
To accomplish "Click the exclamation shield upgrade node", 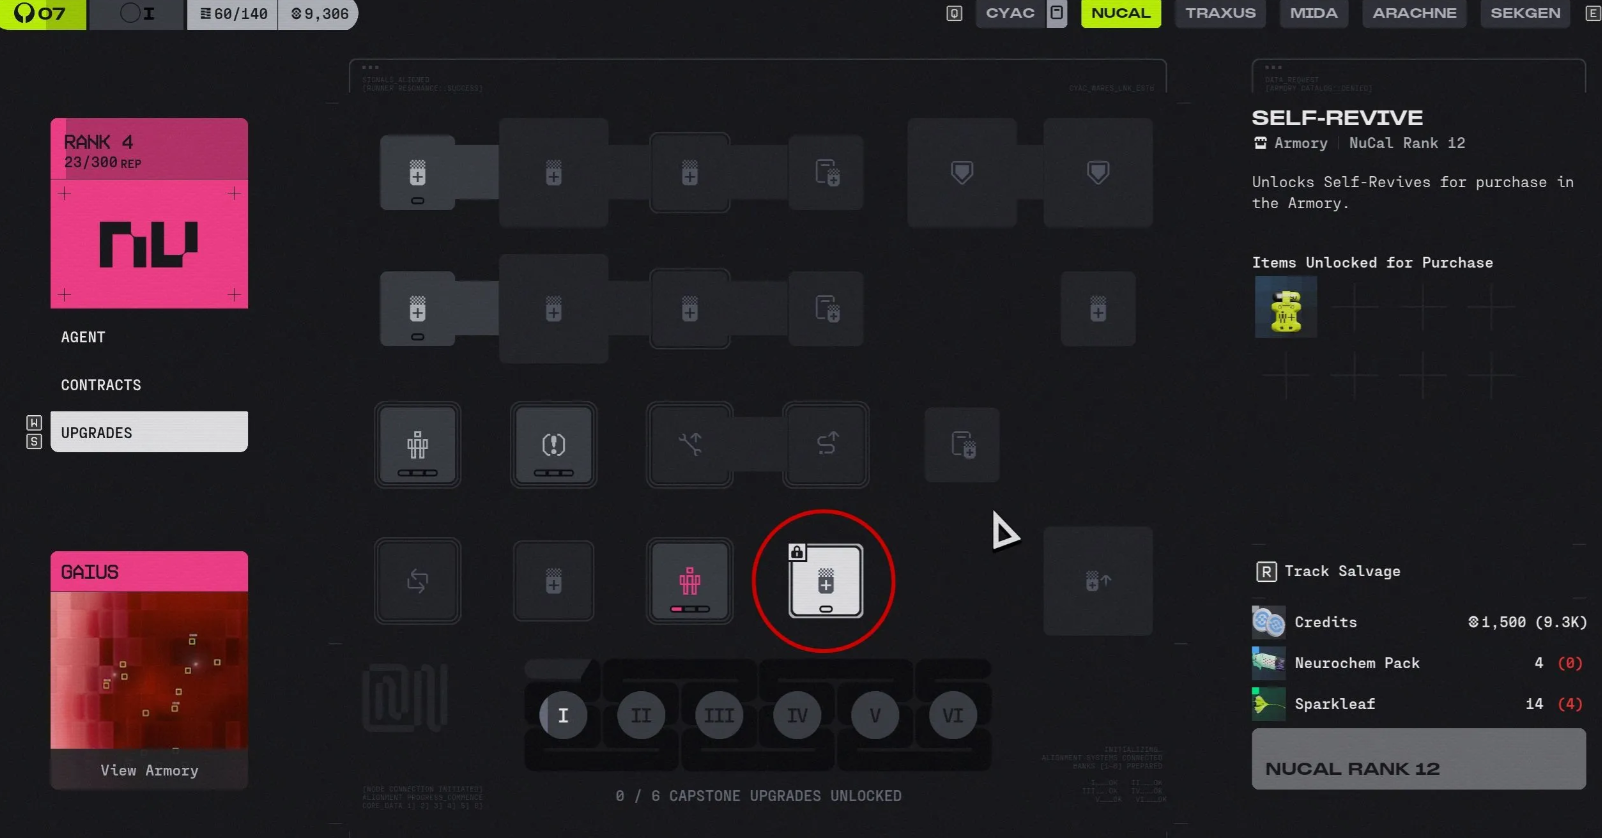I will pyautogui.click(x=553, y=445).
